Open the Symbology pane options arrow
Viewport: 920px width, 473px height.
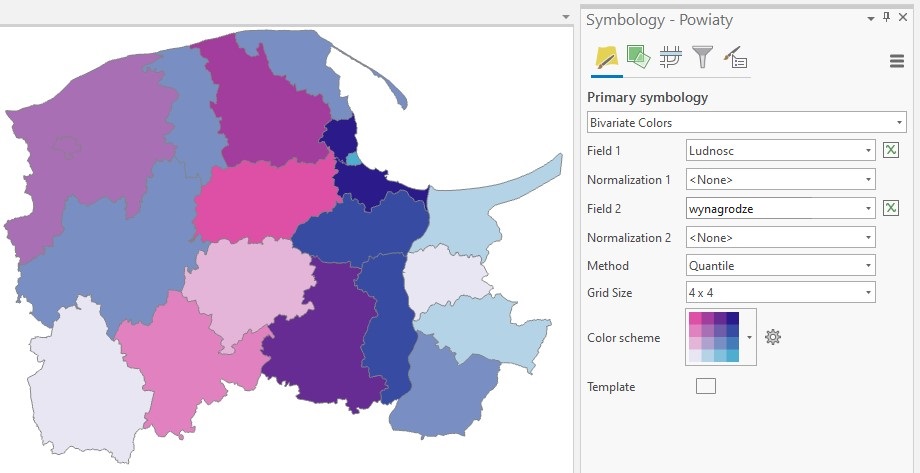point(871,18)
